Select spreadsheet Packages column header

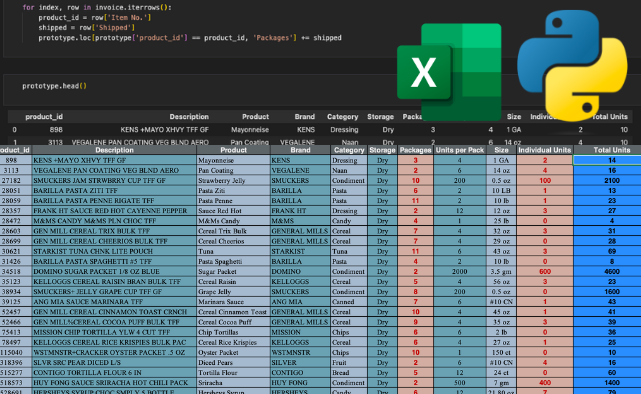pos(415,150)
